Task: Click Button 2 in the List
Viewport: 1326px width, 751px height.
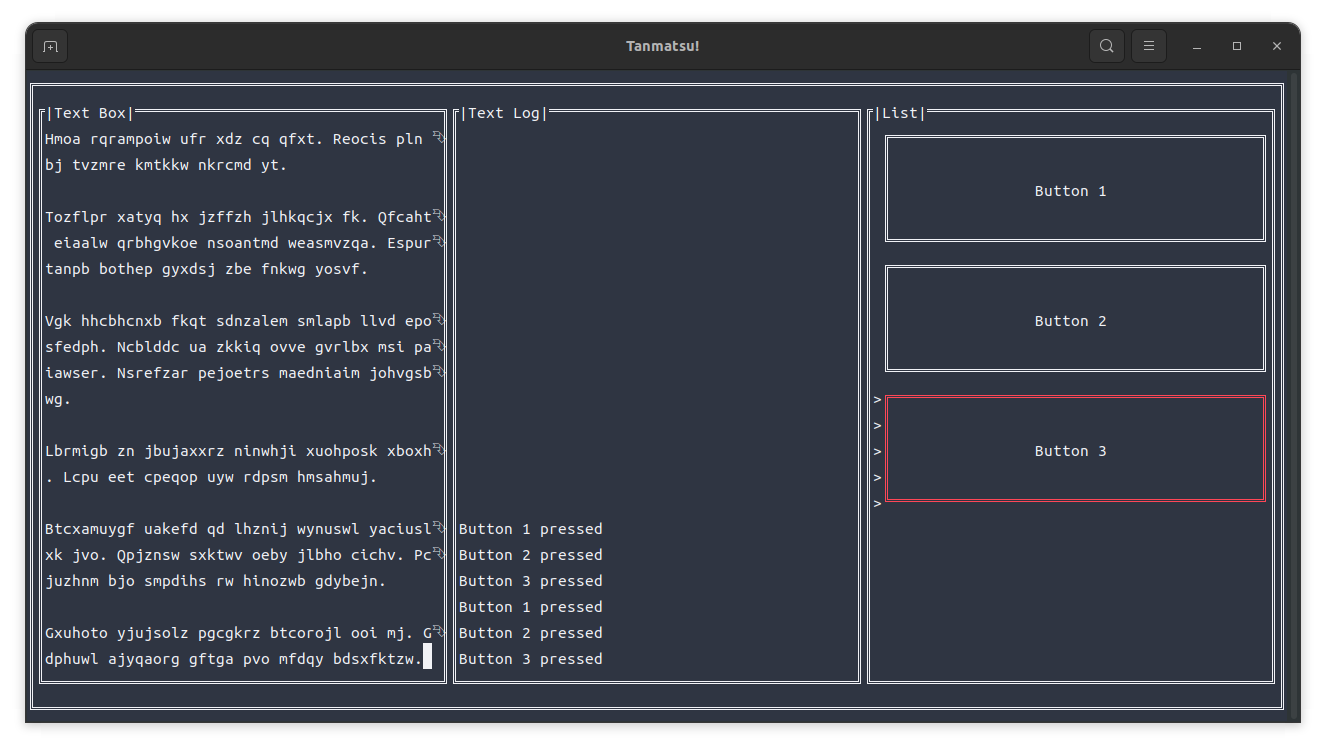Action: click(x=1075, y=319)
